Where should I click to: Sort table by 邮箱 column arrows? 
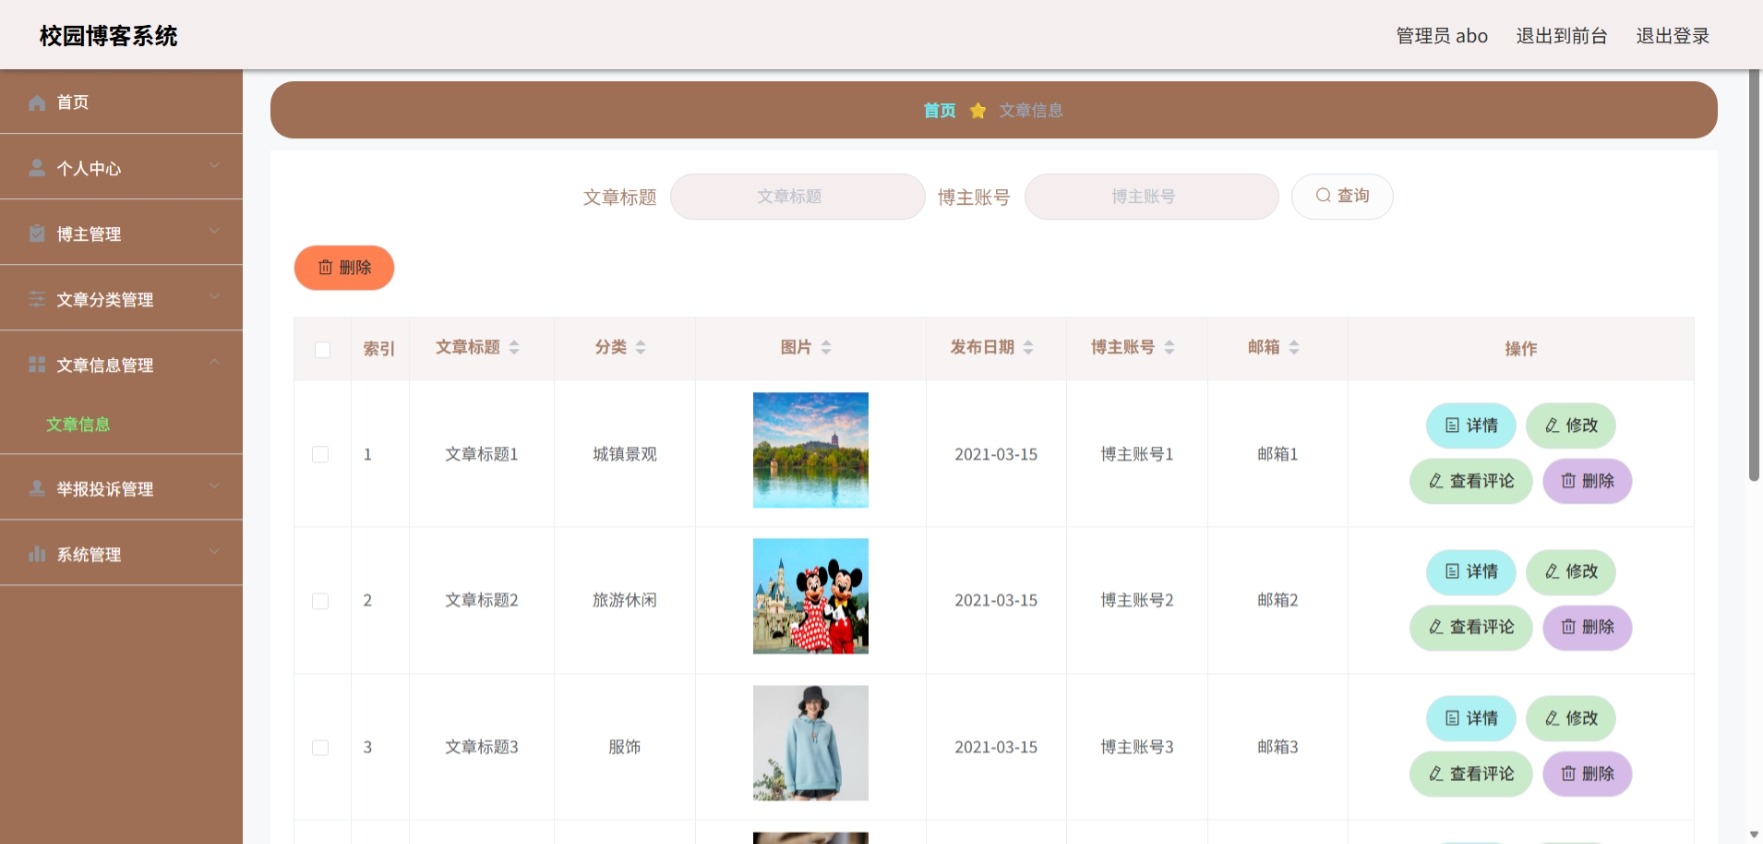pos(1294,347)
